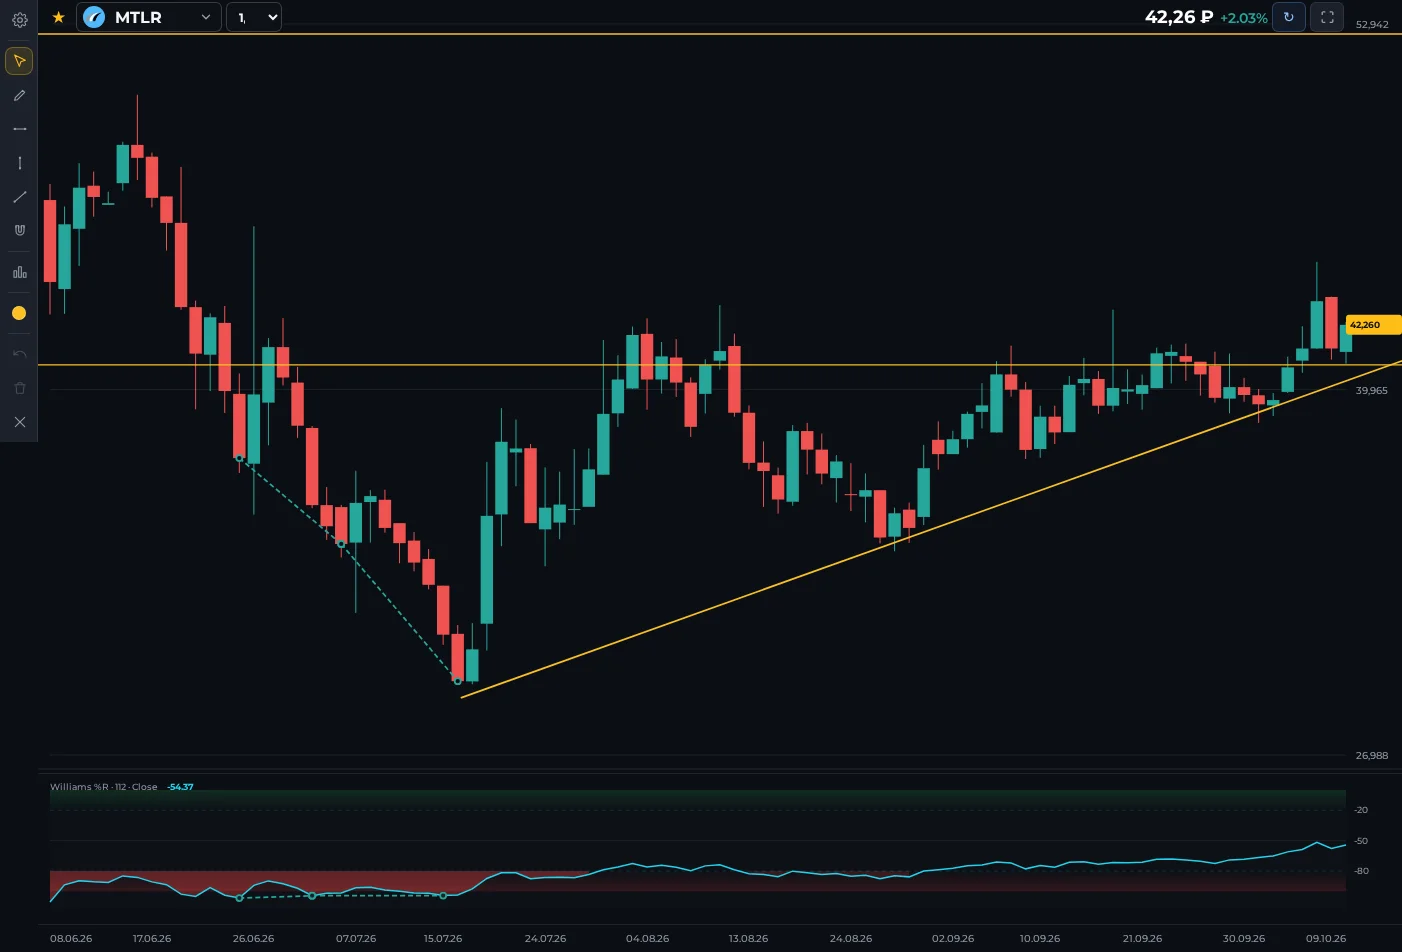This screenshot has height=952, width=1402.
Task: Pick the yellow drawing color swatch
Action: click(19, 313)
